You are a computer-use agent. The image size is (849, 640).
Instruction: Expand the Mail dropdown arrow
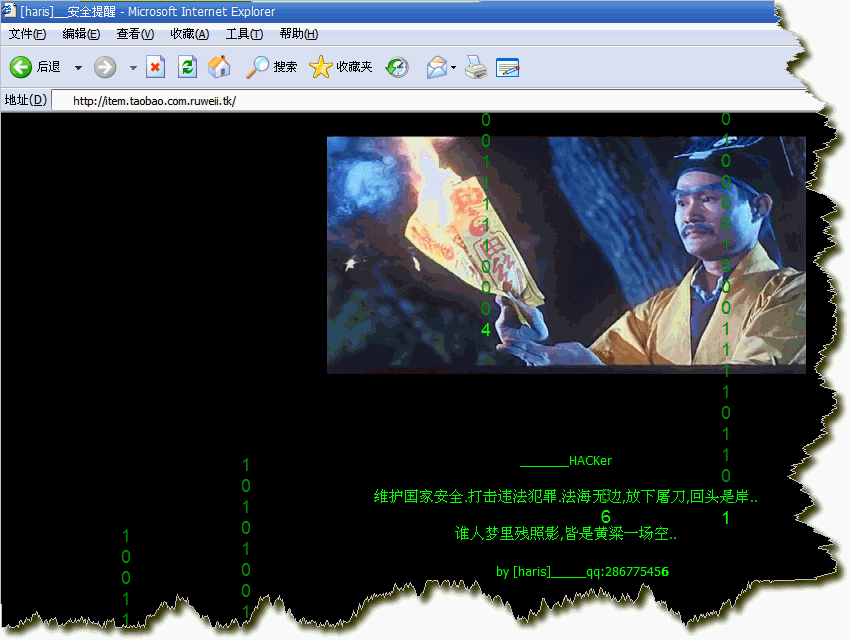[454, 68]
